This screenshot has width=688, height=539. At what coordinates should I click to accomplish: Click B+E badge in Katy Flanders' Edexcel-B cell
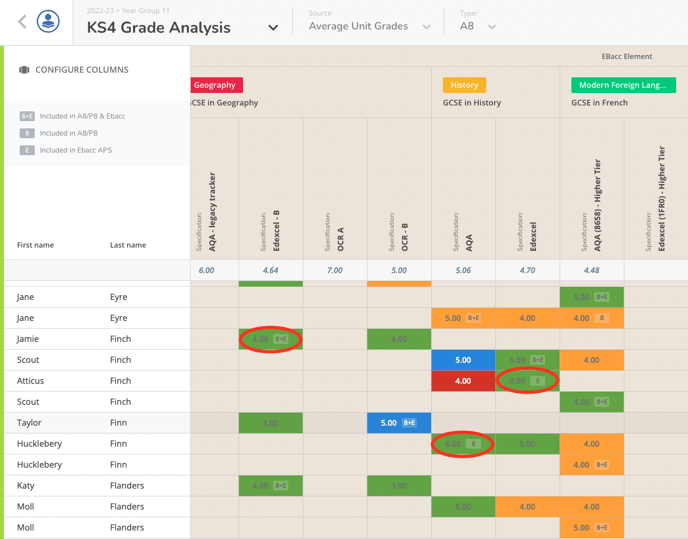click(281, 486)
